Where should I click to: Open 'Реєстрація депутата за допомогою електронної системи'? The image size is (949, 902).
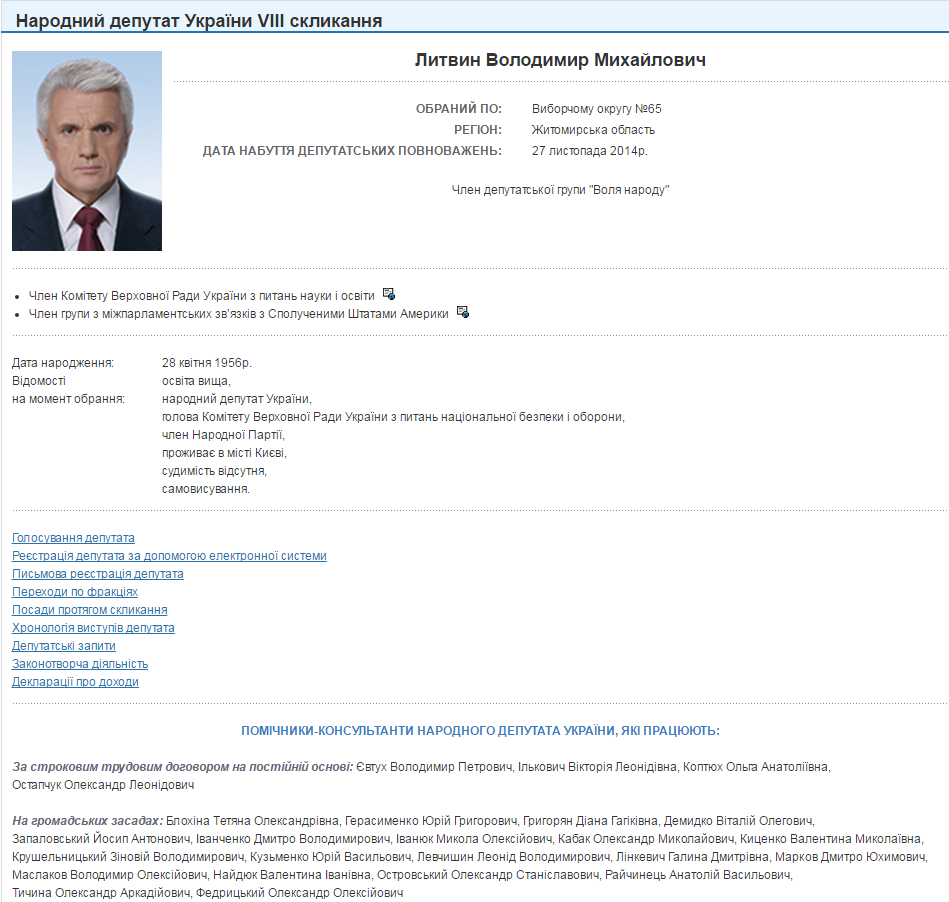[x=169, y=556]
